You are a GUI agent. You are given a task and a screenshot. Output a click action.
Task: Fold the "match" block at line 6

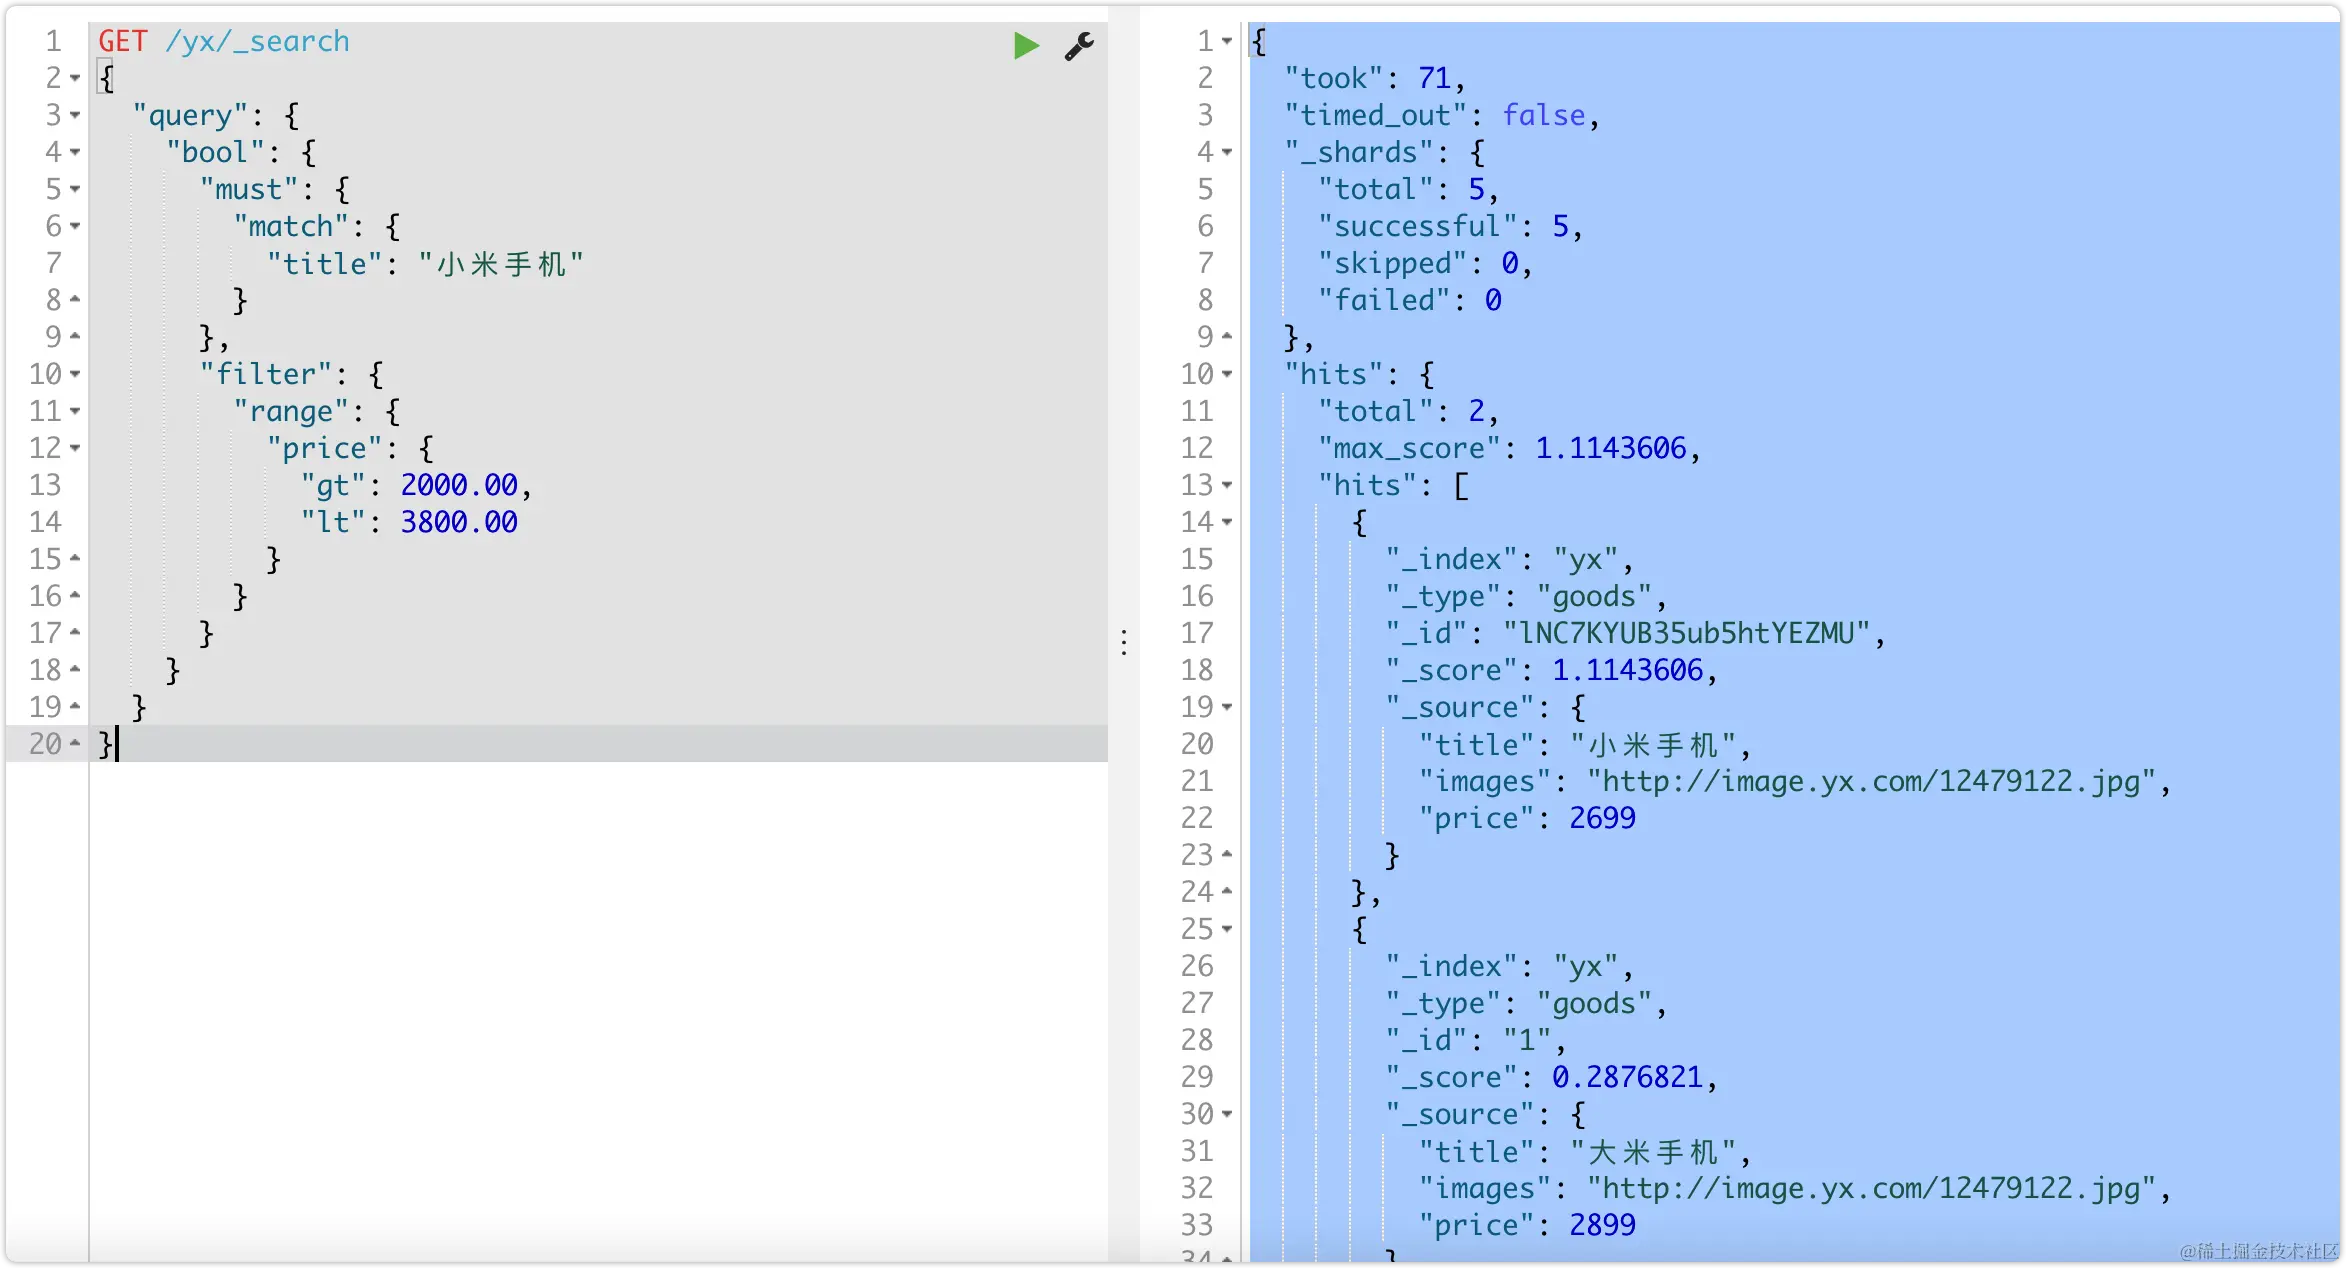pyautogui.click(x=75, y=227)
